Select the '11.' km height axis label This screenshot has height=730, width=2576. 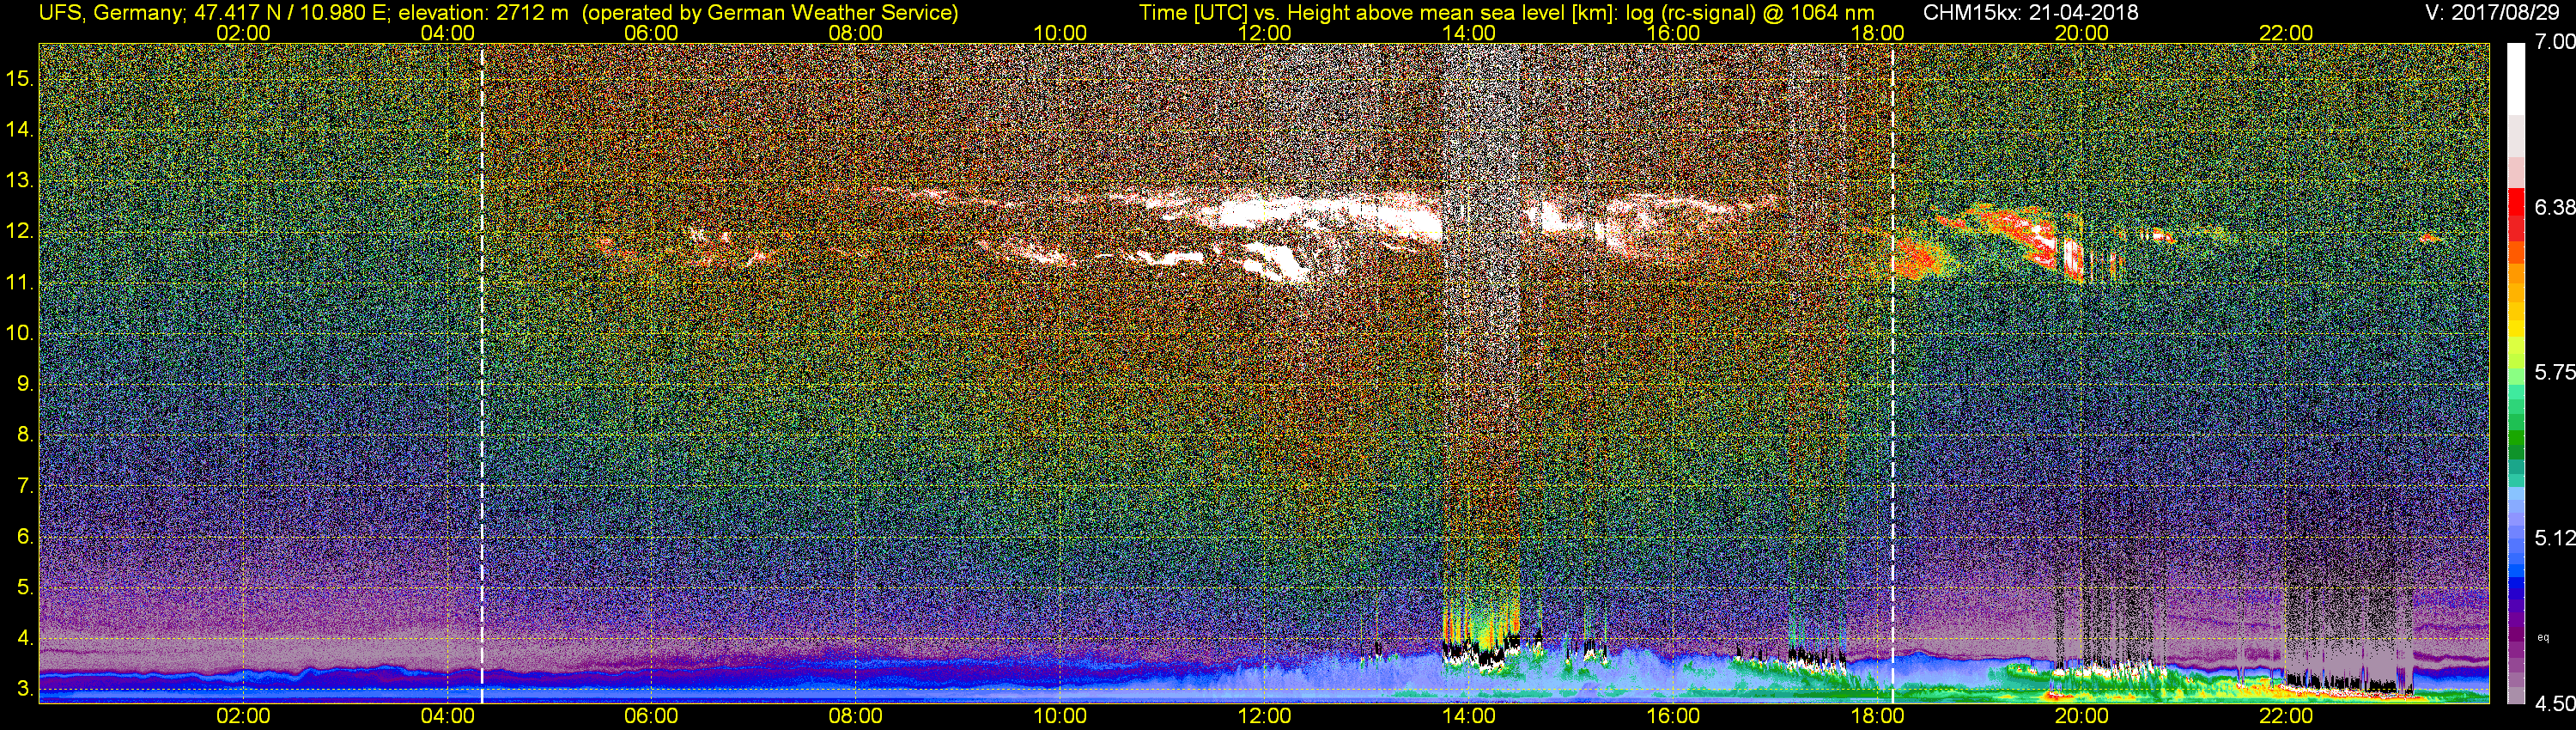[20, 282]
